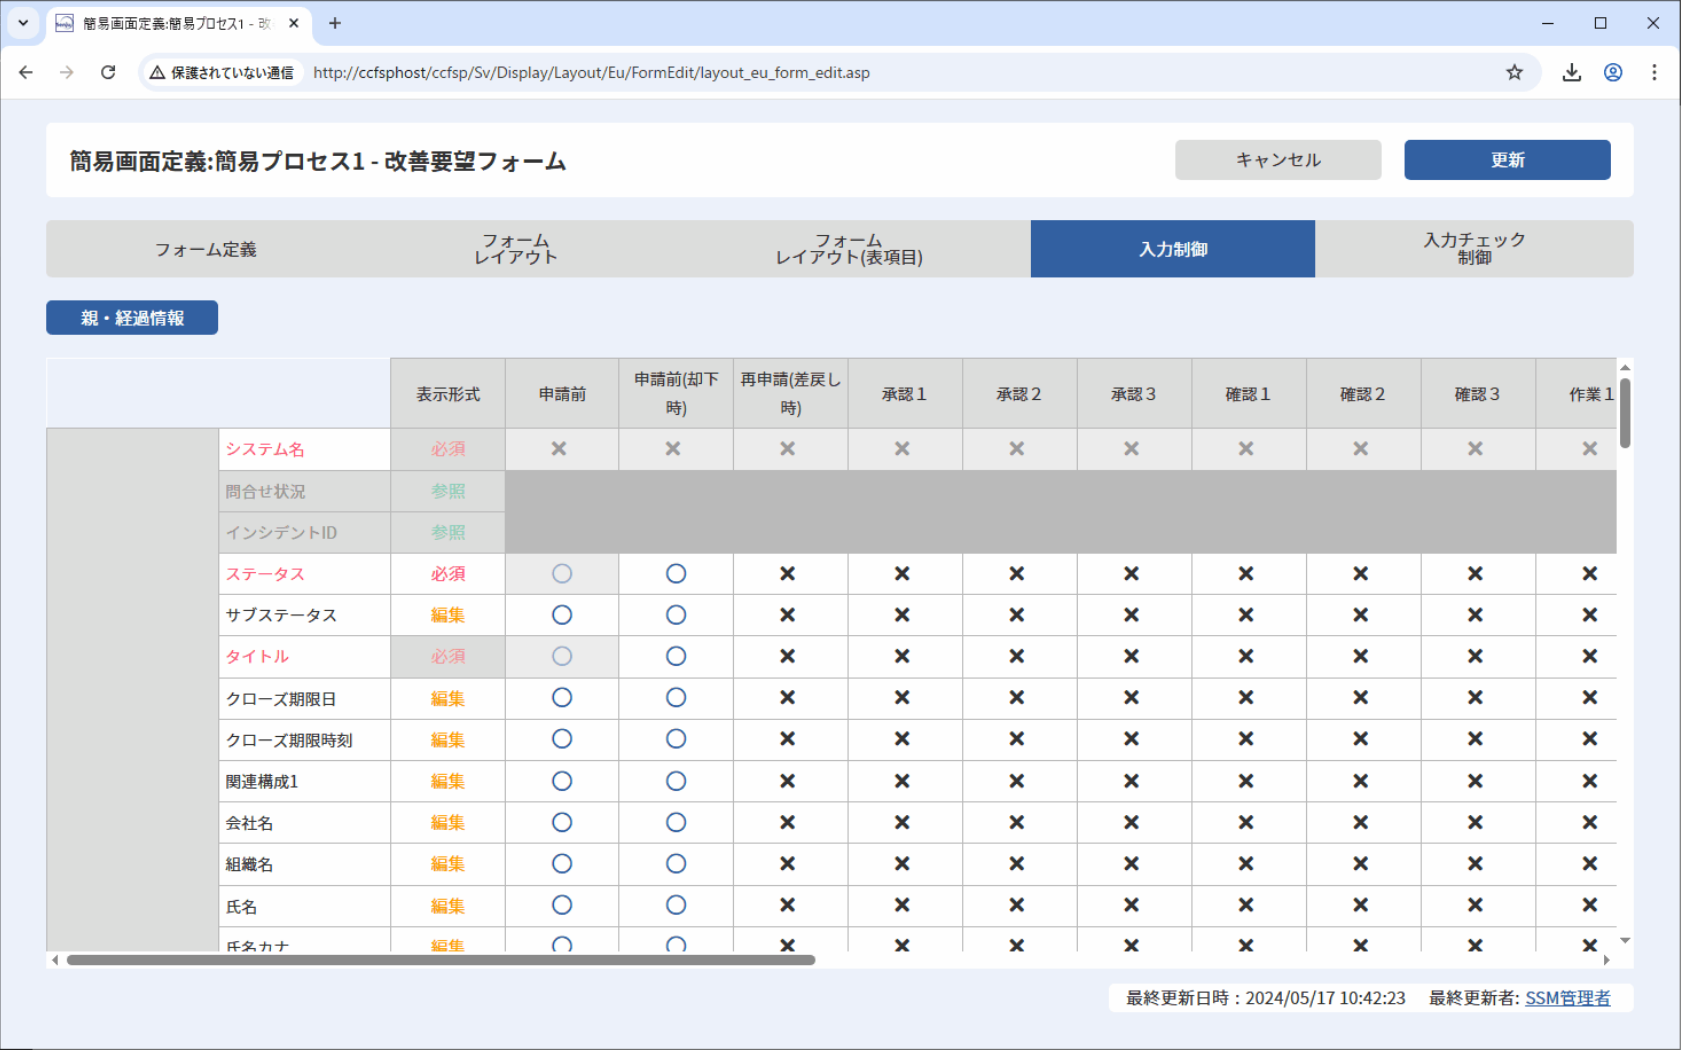Click 再申請 X mark for 氏名
The image size is (1682, 1050).
(x=788, y=905)
